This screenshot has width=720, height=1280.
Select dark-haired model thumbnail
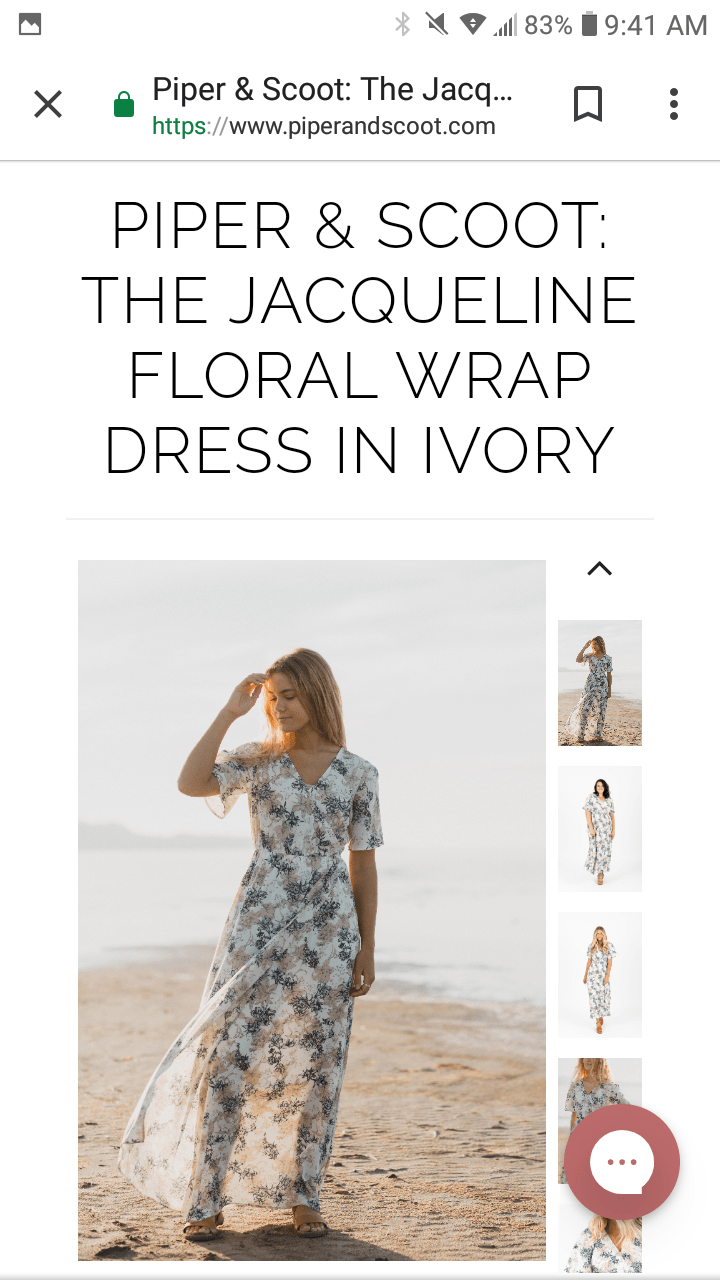tap(600, 829)
